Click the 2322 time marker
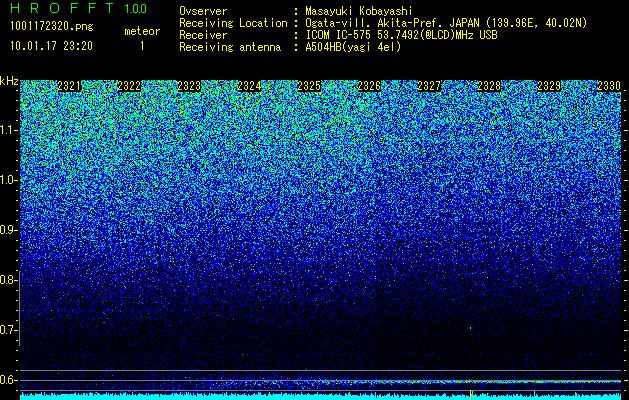 pos(129,86)
